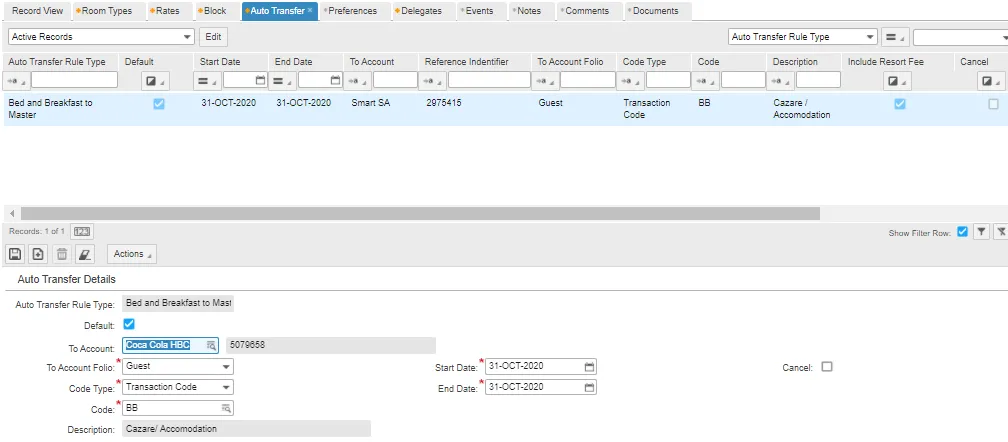Screen dimensions: 1008x442
Task: Close the Auto Transfer tab
Action: [310, 10]
